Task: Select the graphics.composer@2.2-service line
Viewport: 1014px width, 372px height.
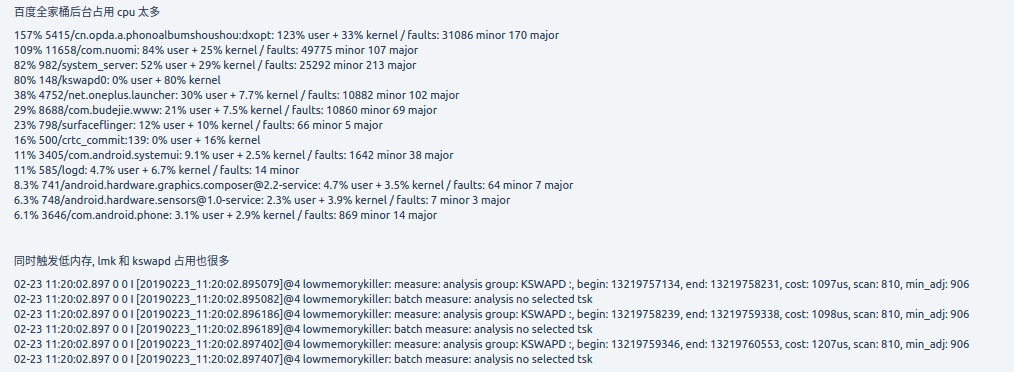Action: click(294, 185)
